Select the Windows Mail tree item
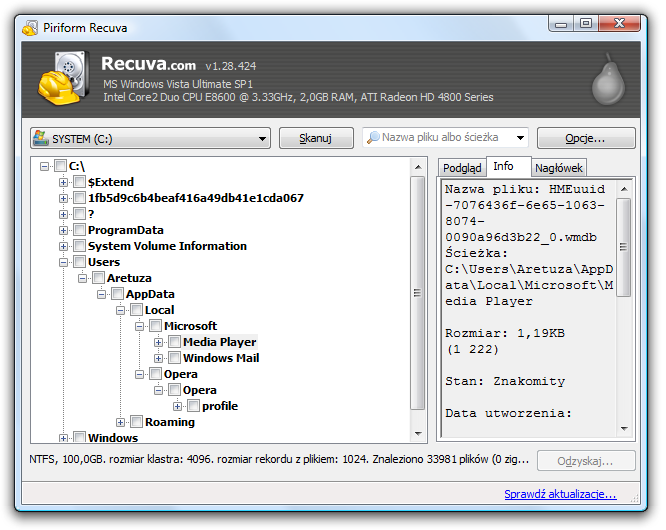This screenshot has width=666, height=530. (x=221, y=358)
